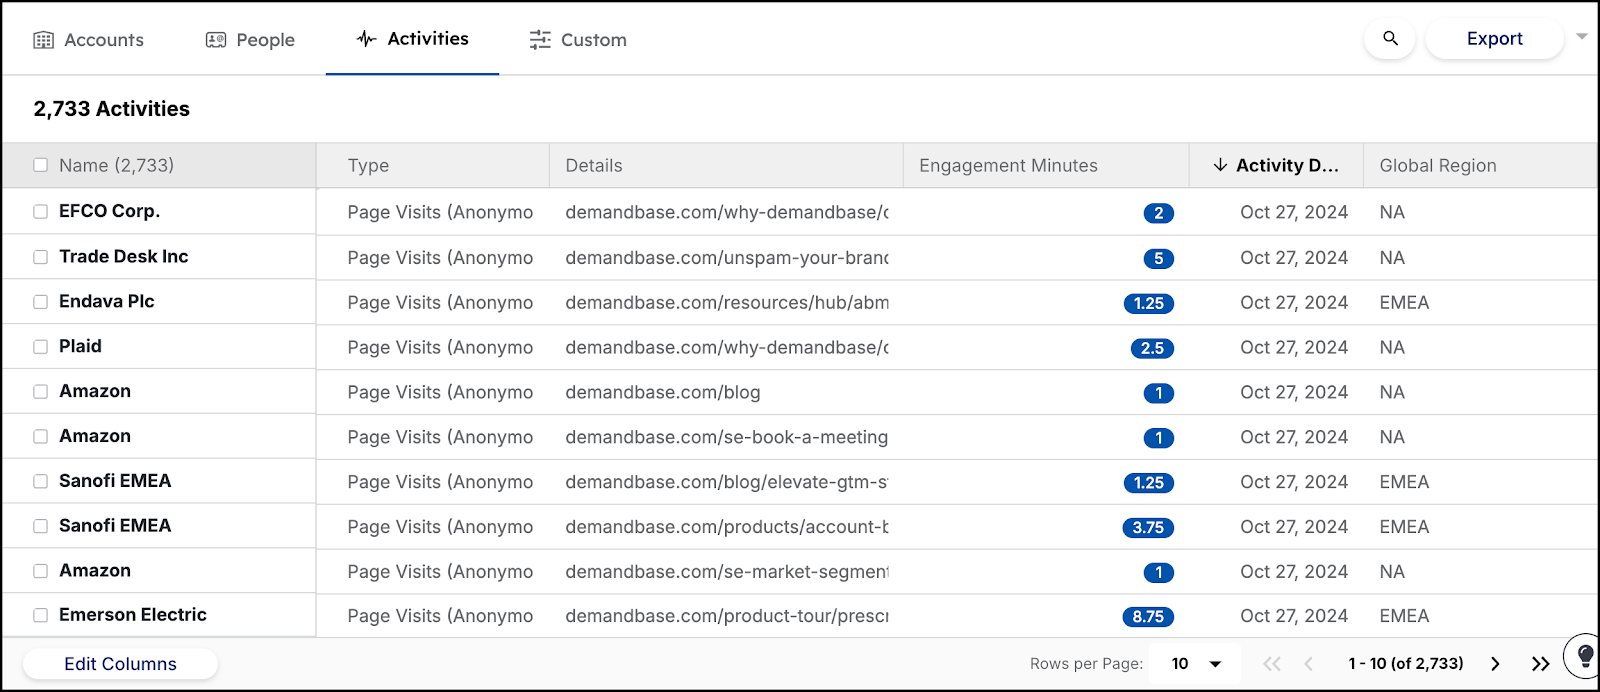Switch to the People tab
1600x692 pixels.
coord(250,40)
